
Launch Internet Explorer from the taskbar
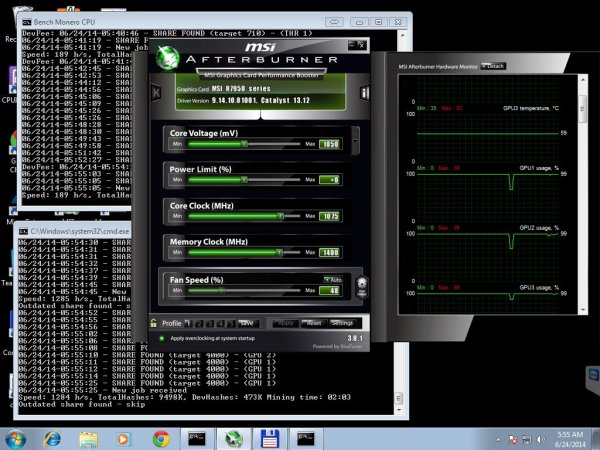52,439
